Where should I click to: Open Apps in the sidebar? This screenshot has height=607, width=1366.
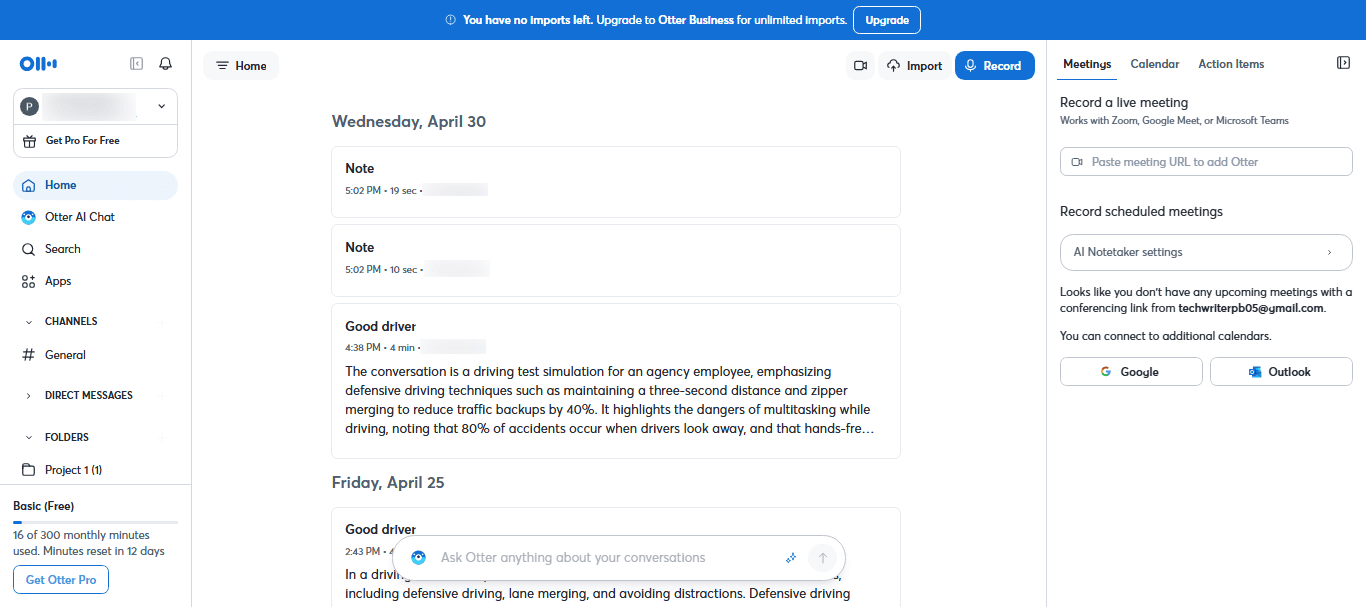(58, 281)
